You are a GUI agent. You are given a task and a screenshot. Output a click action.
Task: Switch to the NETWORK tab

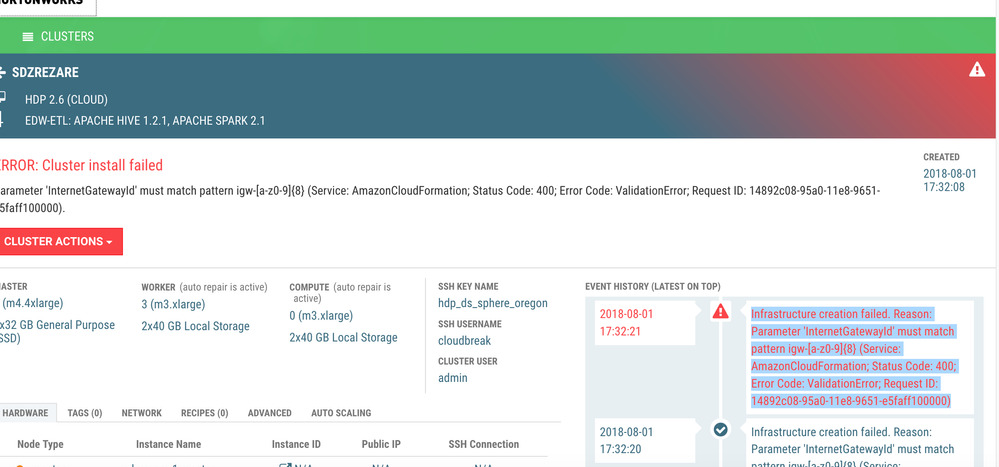(141, 413)
